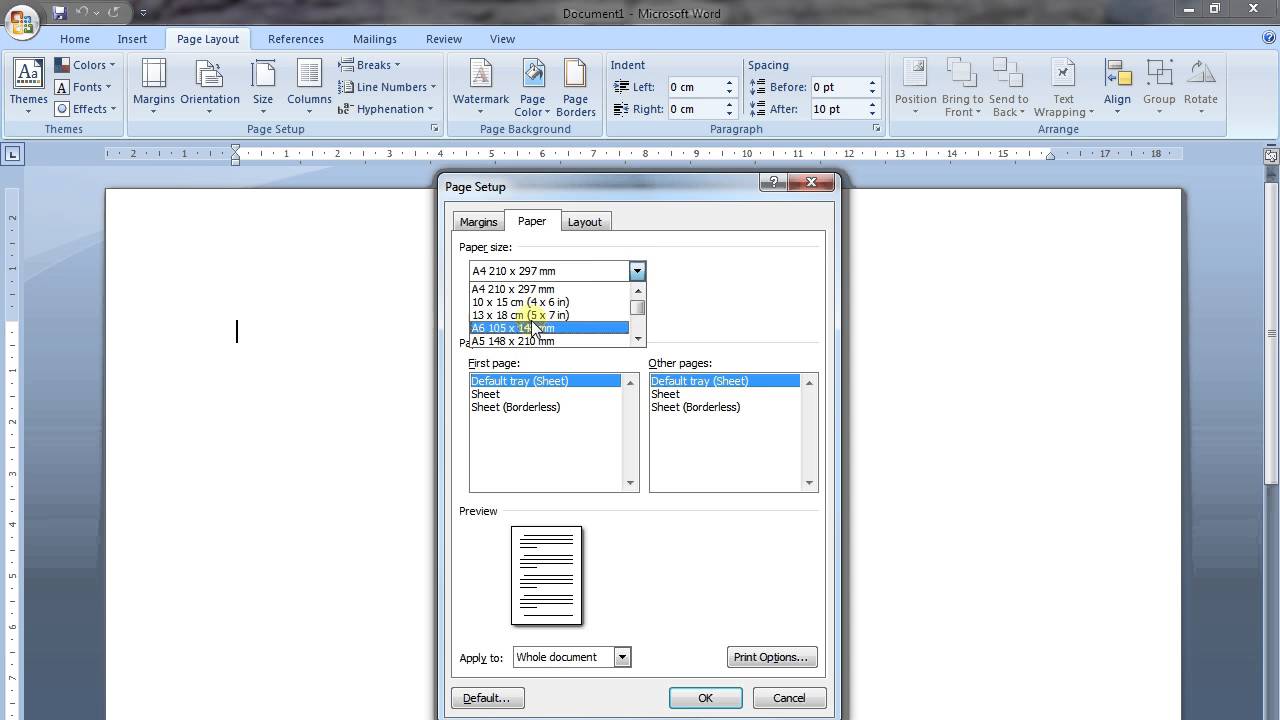Increase the Left indent value
Image resolution: width=1280 pixels, height=720 pixels.
pos(729,83)
